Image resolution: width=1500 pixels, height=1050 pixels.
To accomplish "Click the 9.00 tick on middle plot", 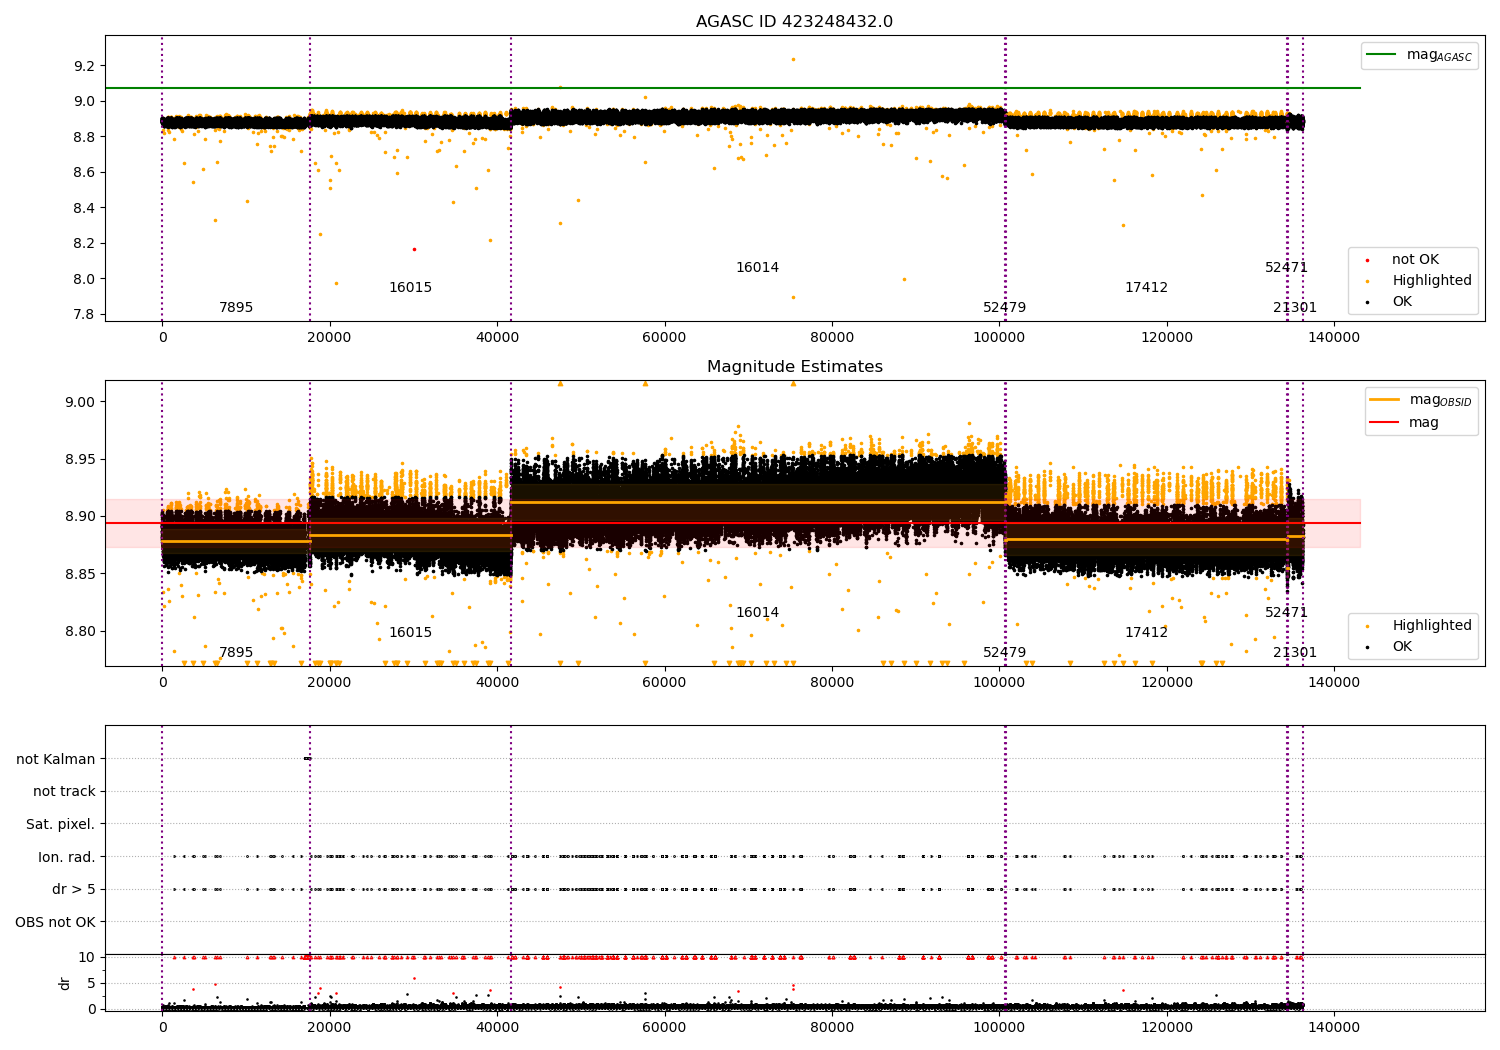I will (80, 402).
